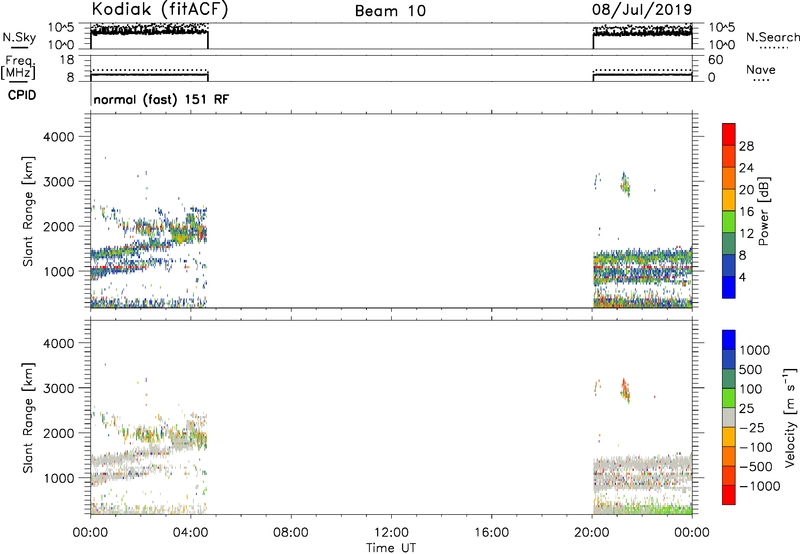Click the "Freq. [MHz]" axis label

pyautogui.click(x=18, y=68)
